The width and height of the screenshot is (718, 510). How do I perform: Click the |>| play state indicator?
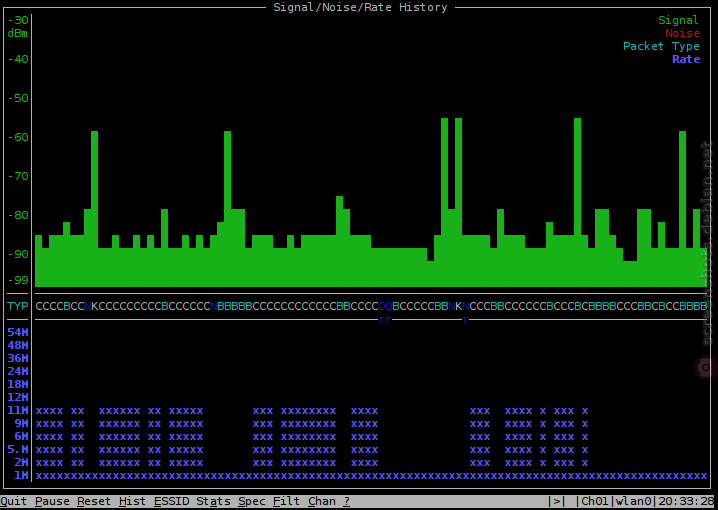(556, 501)
